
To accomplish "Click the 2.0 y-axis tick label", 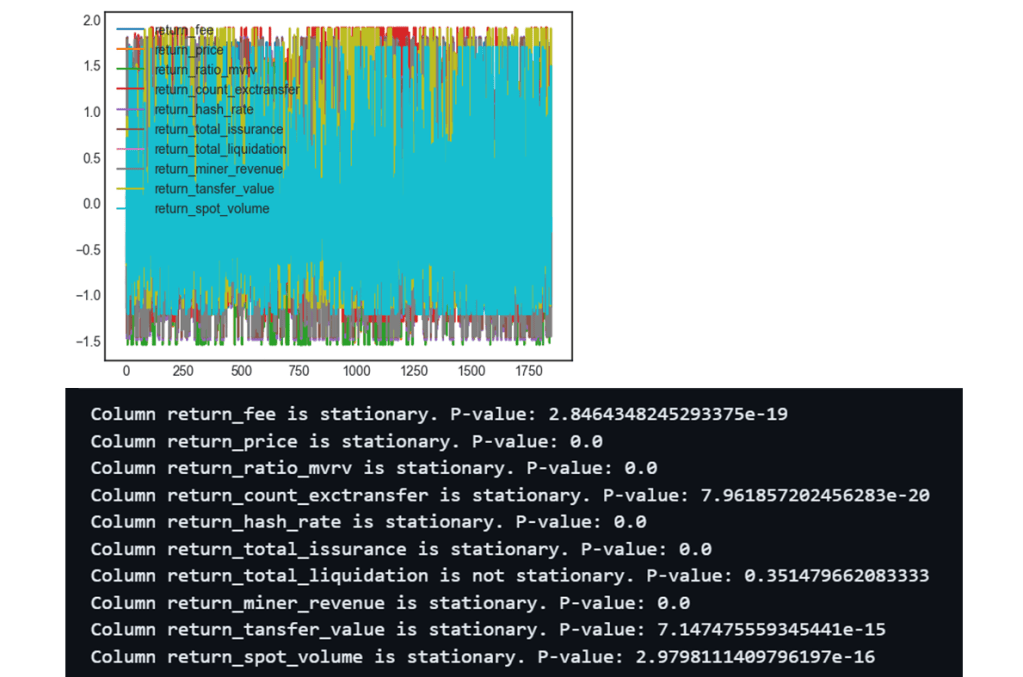I will coord(91,20).
